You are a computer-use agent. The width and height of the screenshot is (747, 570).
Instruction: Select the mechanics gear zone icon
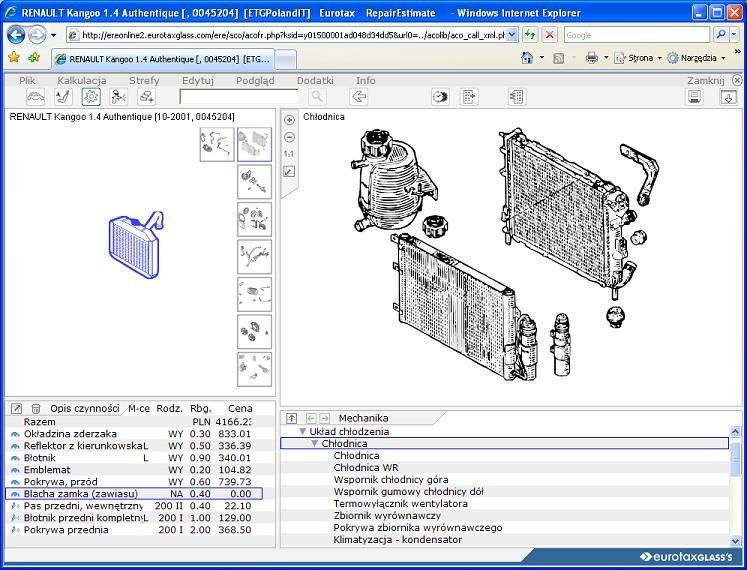tap(91, 97)
